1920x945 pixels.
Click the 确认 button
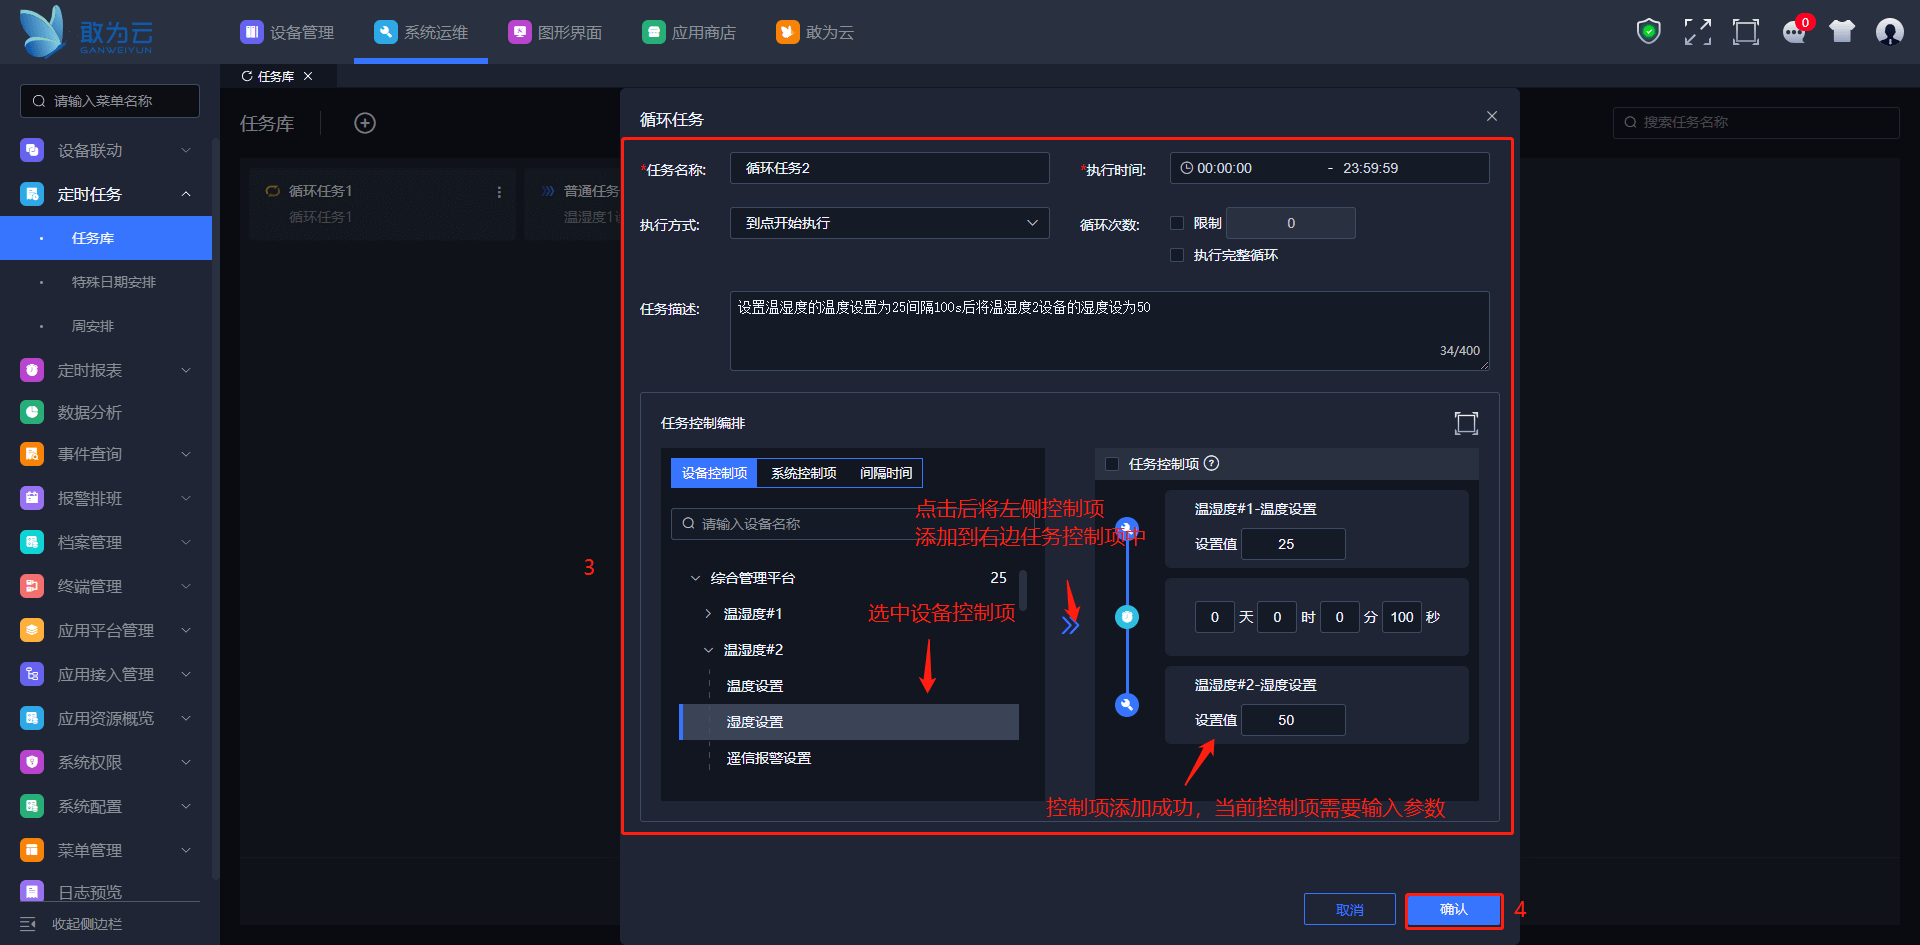pos(1453,910)
